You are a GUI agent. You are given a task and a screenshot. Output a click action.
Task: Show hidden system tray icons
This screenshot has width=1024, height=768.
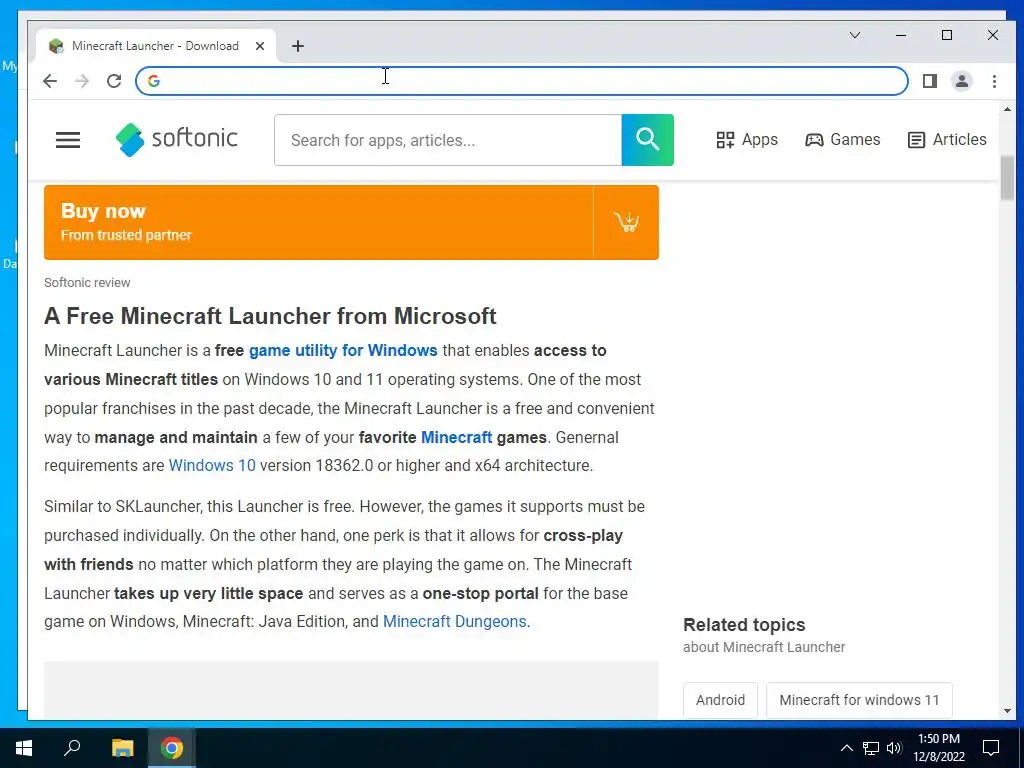(846, 748)
